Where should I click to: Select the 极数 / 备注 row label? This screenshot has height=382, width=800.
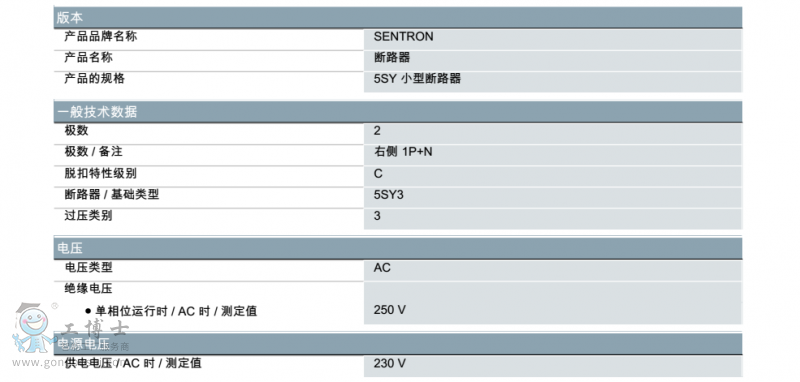[x=93, y=152]
